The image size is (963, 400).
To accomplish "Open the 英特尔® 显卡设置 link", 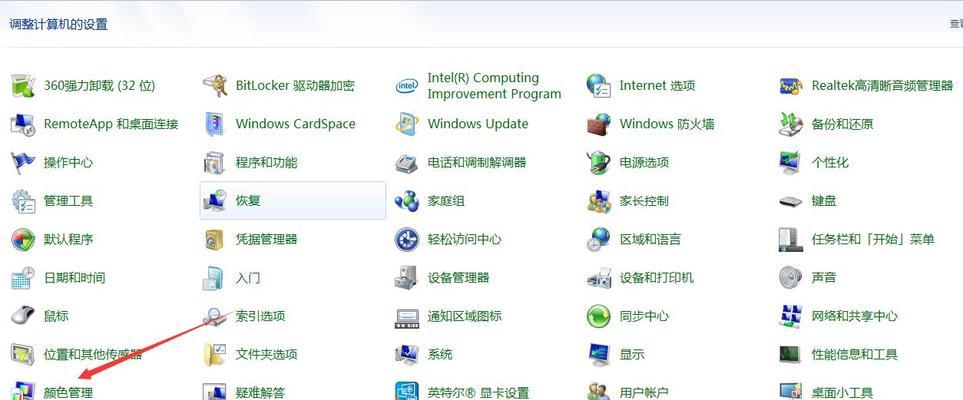I will [478, 392].
